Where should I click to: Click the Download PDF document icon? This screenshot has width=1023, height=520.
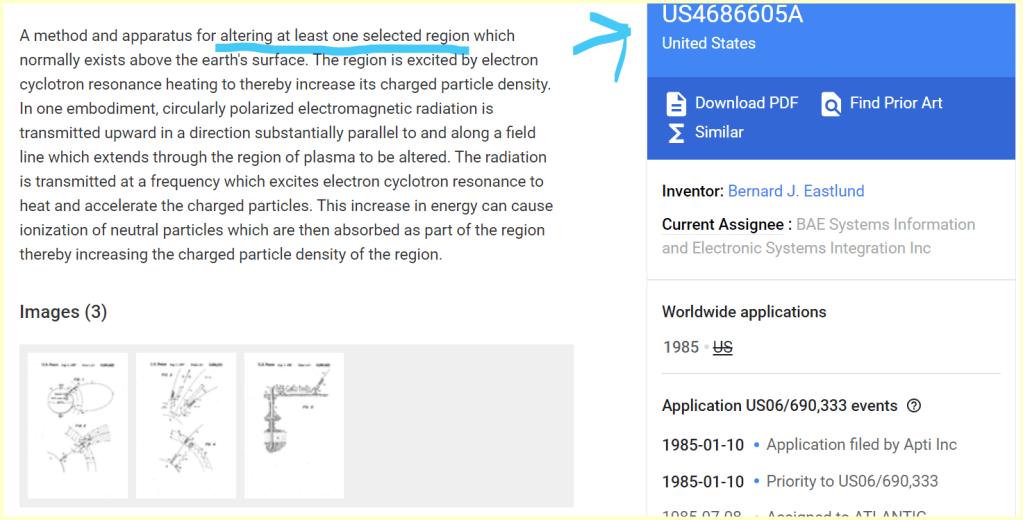click(676, 103)
